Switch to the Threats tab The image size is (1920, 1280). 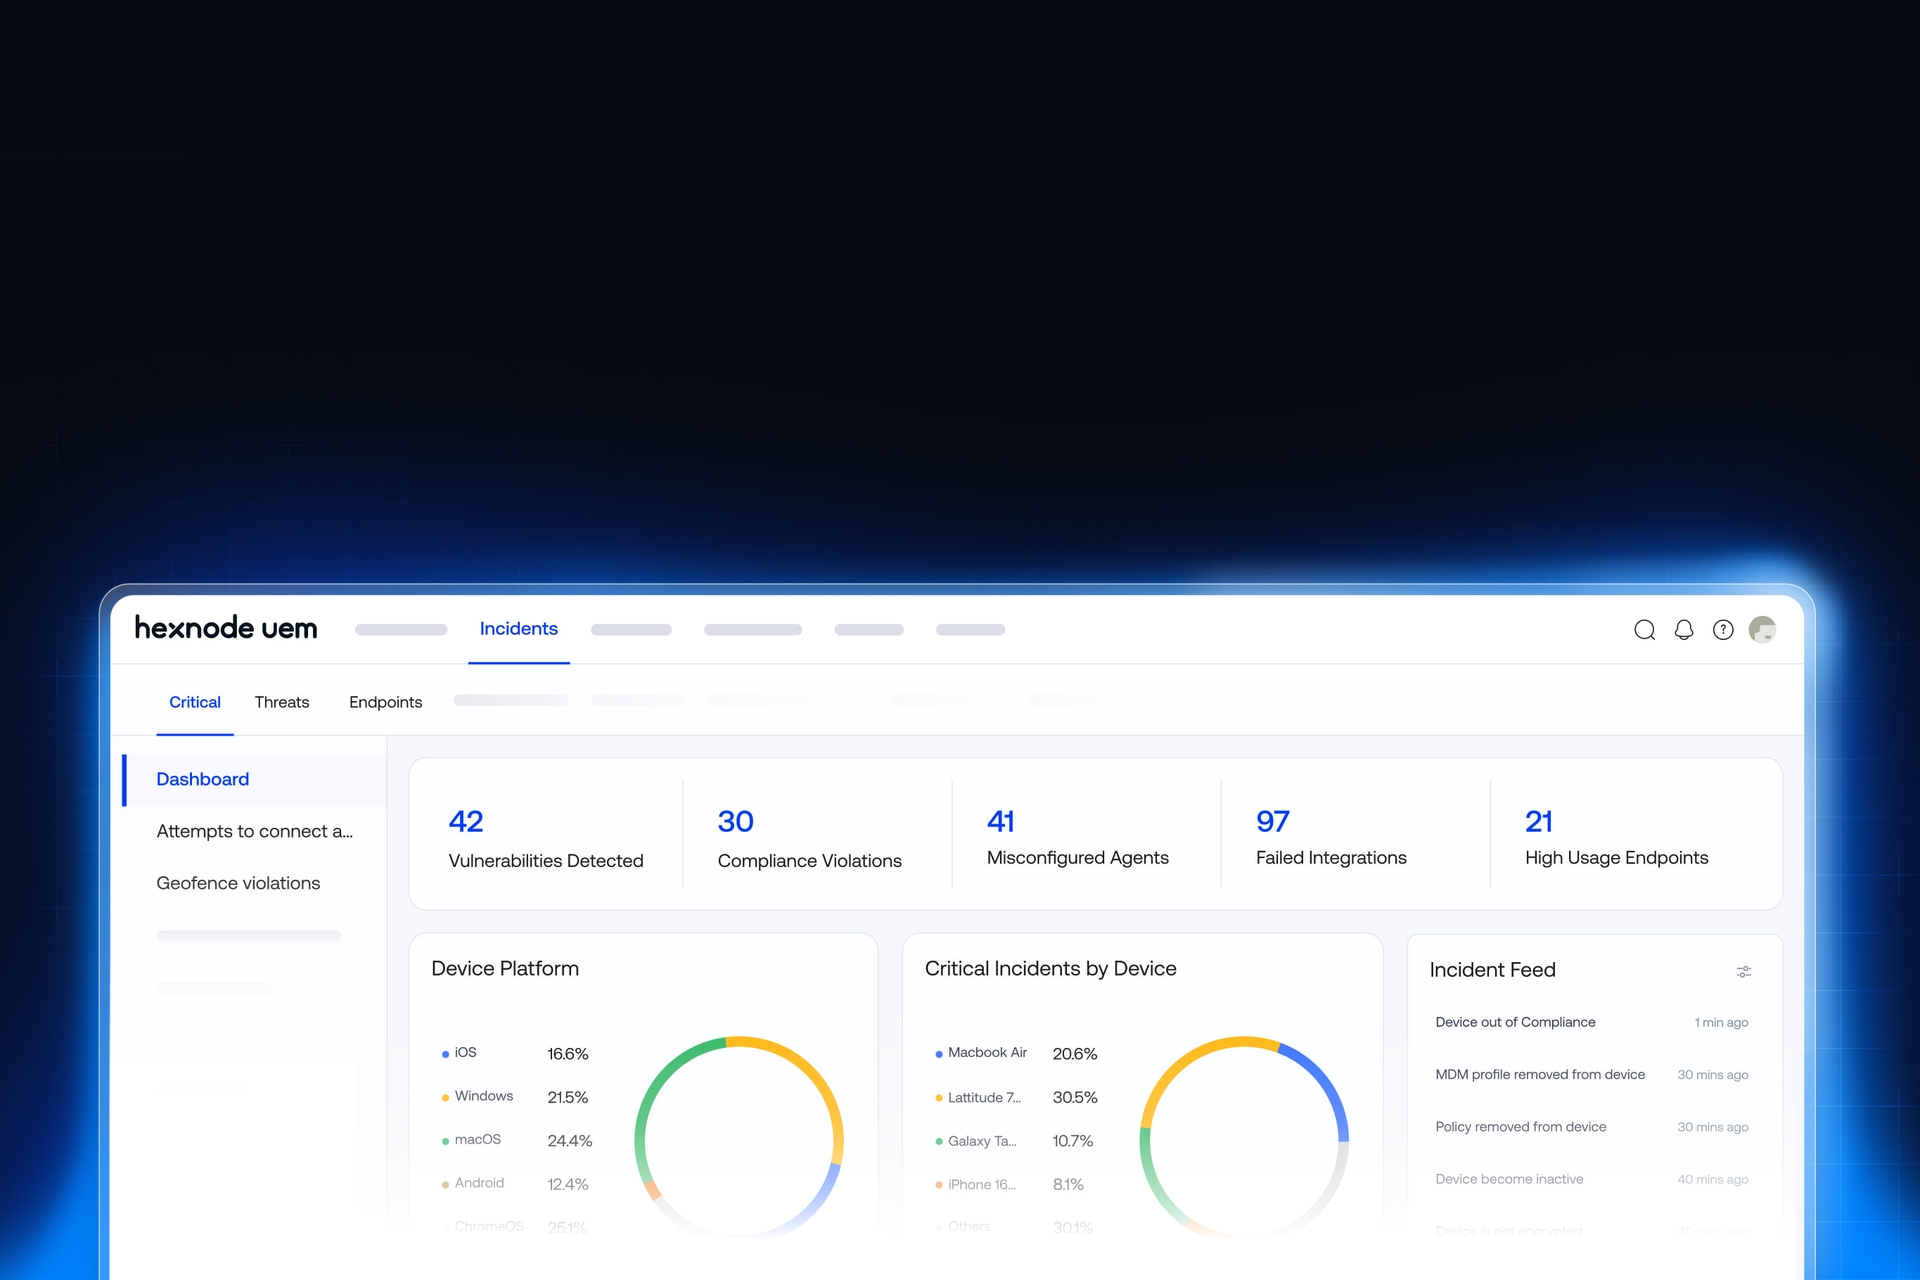[281, 702]
